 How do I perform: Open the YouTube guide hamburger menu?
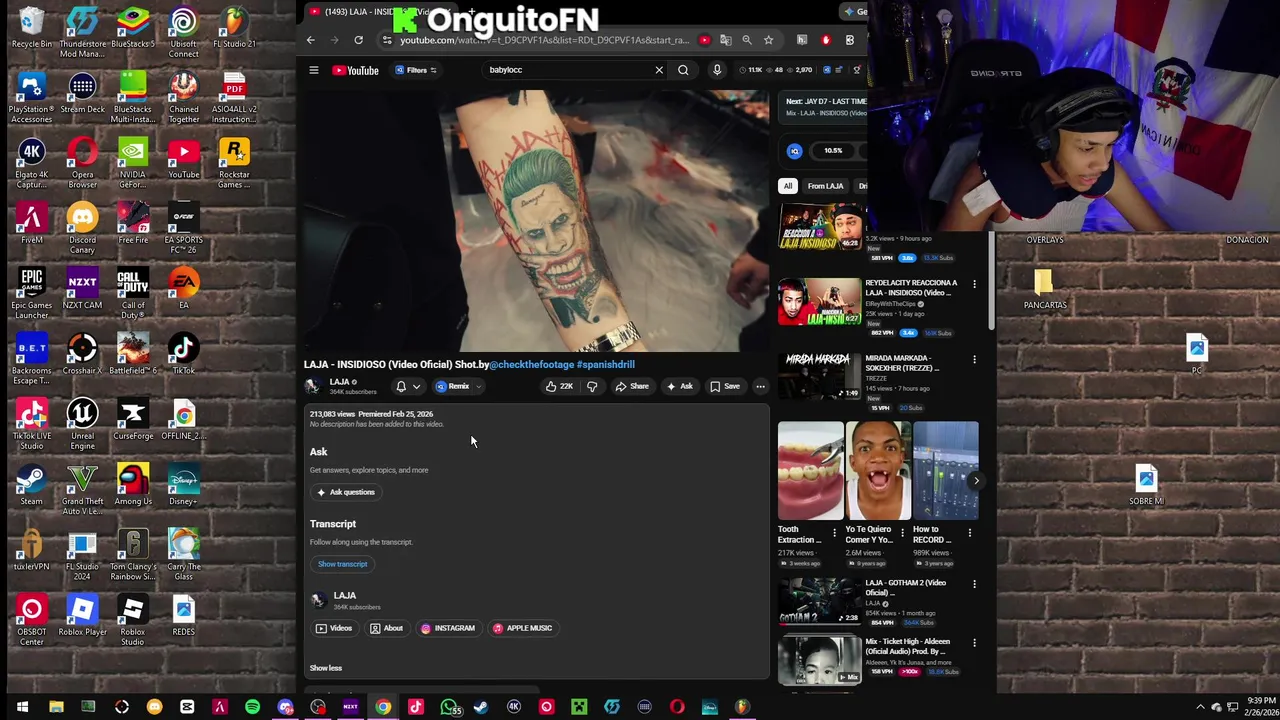tap(313, 70)
